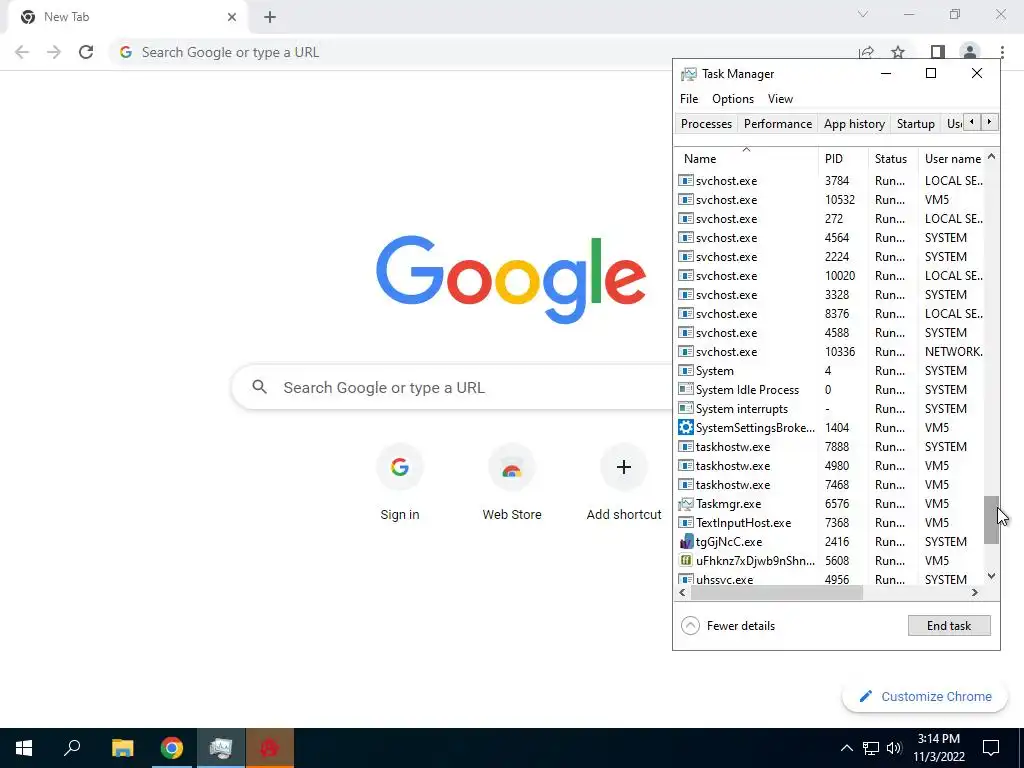The image size is (1024, 768).
Task: Click the process list vertical scrollbar thumb
Action: [x=991, y=520]
